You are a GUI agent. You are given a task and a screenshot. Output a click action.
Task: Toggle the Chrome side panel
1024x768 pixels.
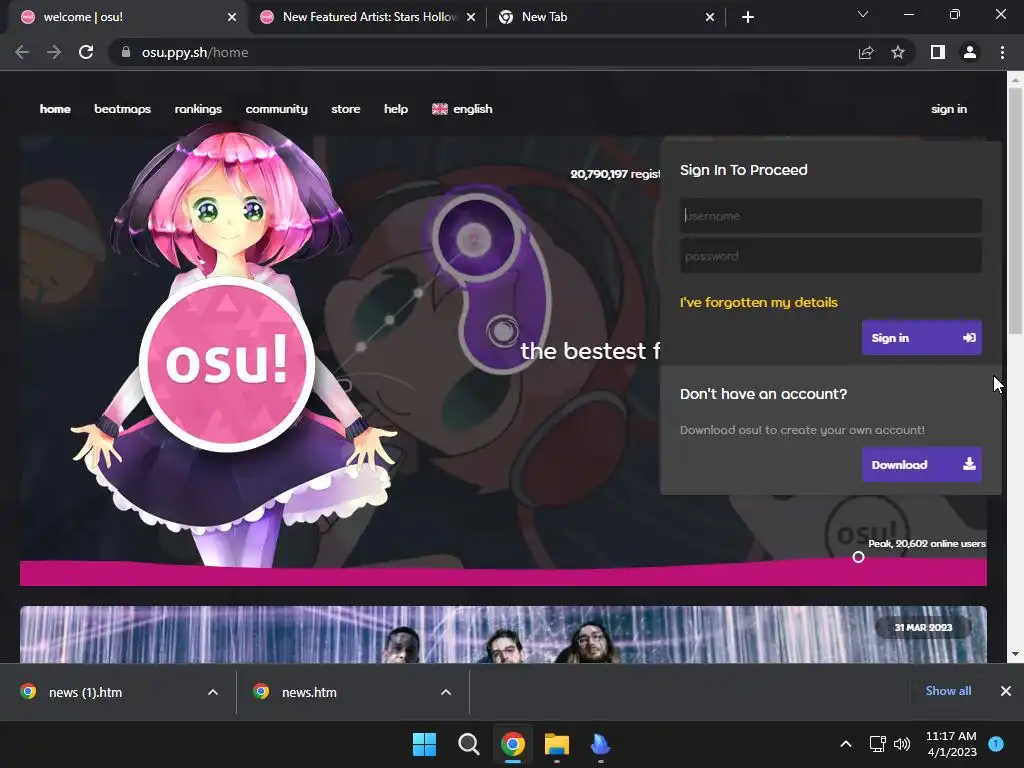pos(938,52)
